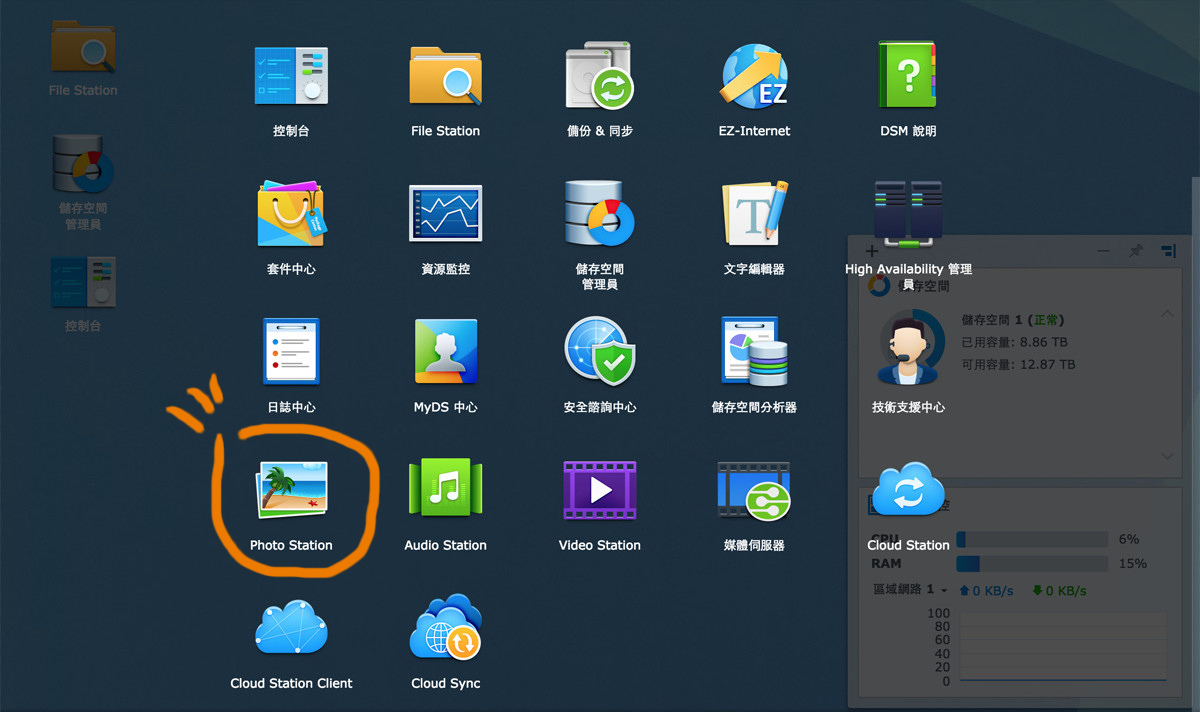Expand storage widget with down chevron
This screenshot has height=712, width=1200.
coord(1166,456)
